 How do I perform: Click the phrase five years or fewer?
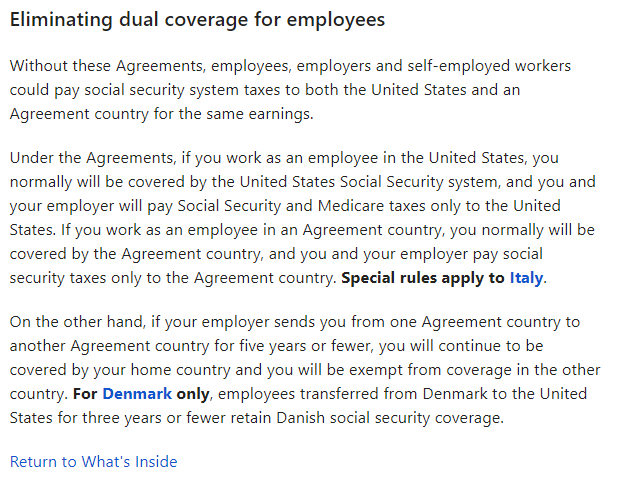(x=306, y=346)
